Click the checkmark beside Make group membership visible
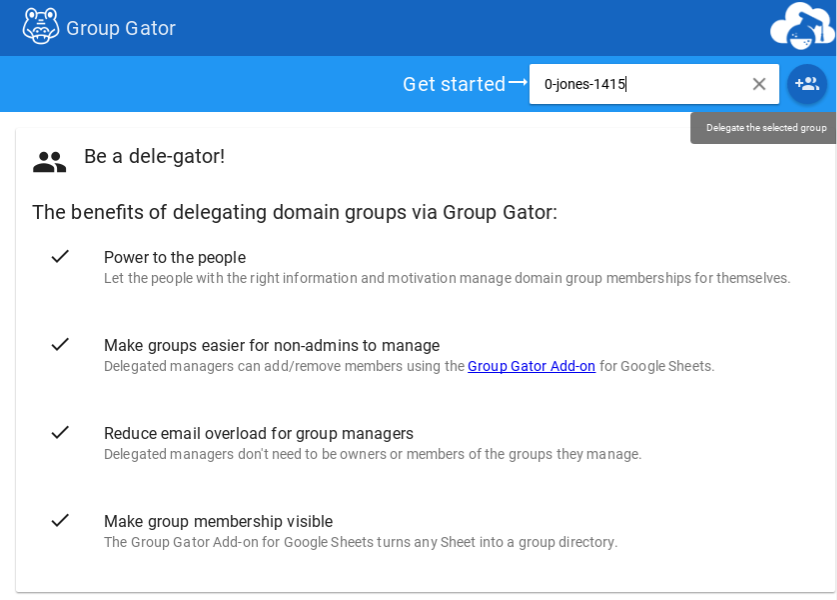This screenshot has height=600, width=837. [60, 520]
